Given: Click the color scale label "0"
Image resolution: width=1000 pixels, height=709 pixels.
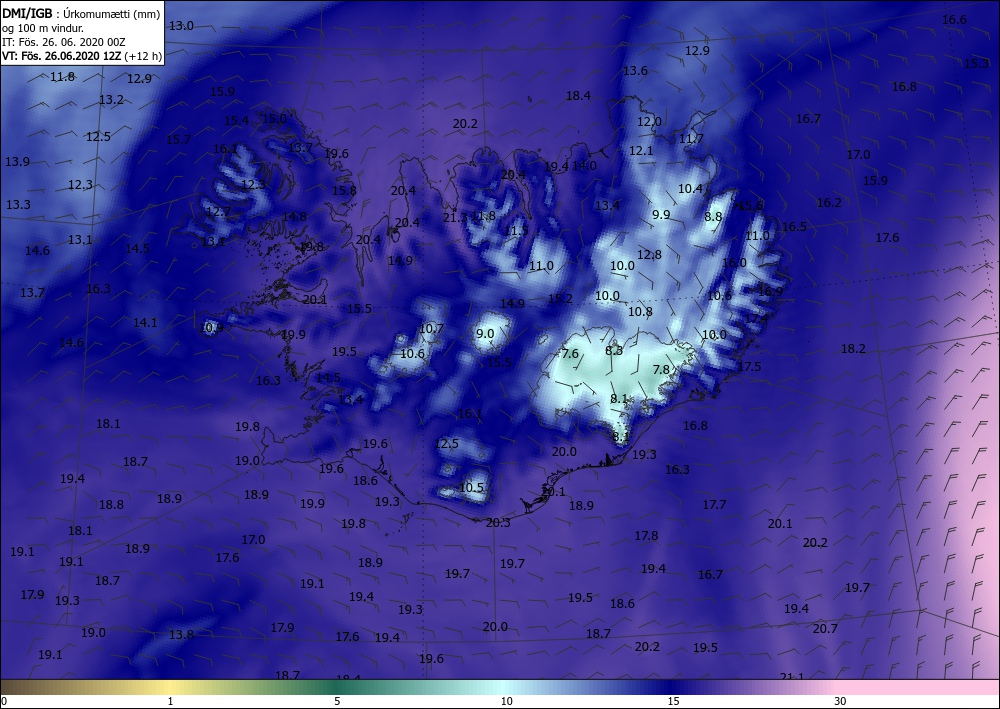Looking at the screenshot, I should [4, 701].
